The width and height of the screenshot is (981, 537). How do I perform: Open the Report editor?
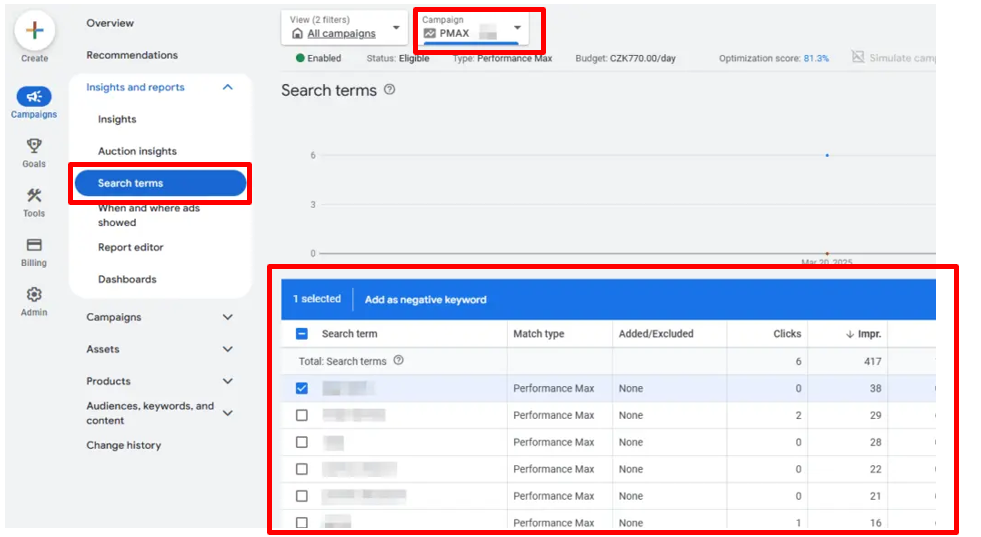(131, 247)
